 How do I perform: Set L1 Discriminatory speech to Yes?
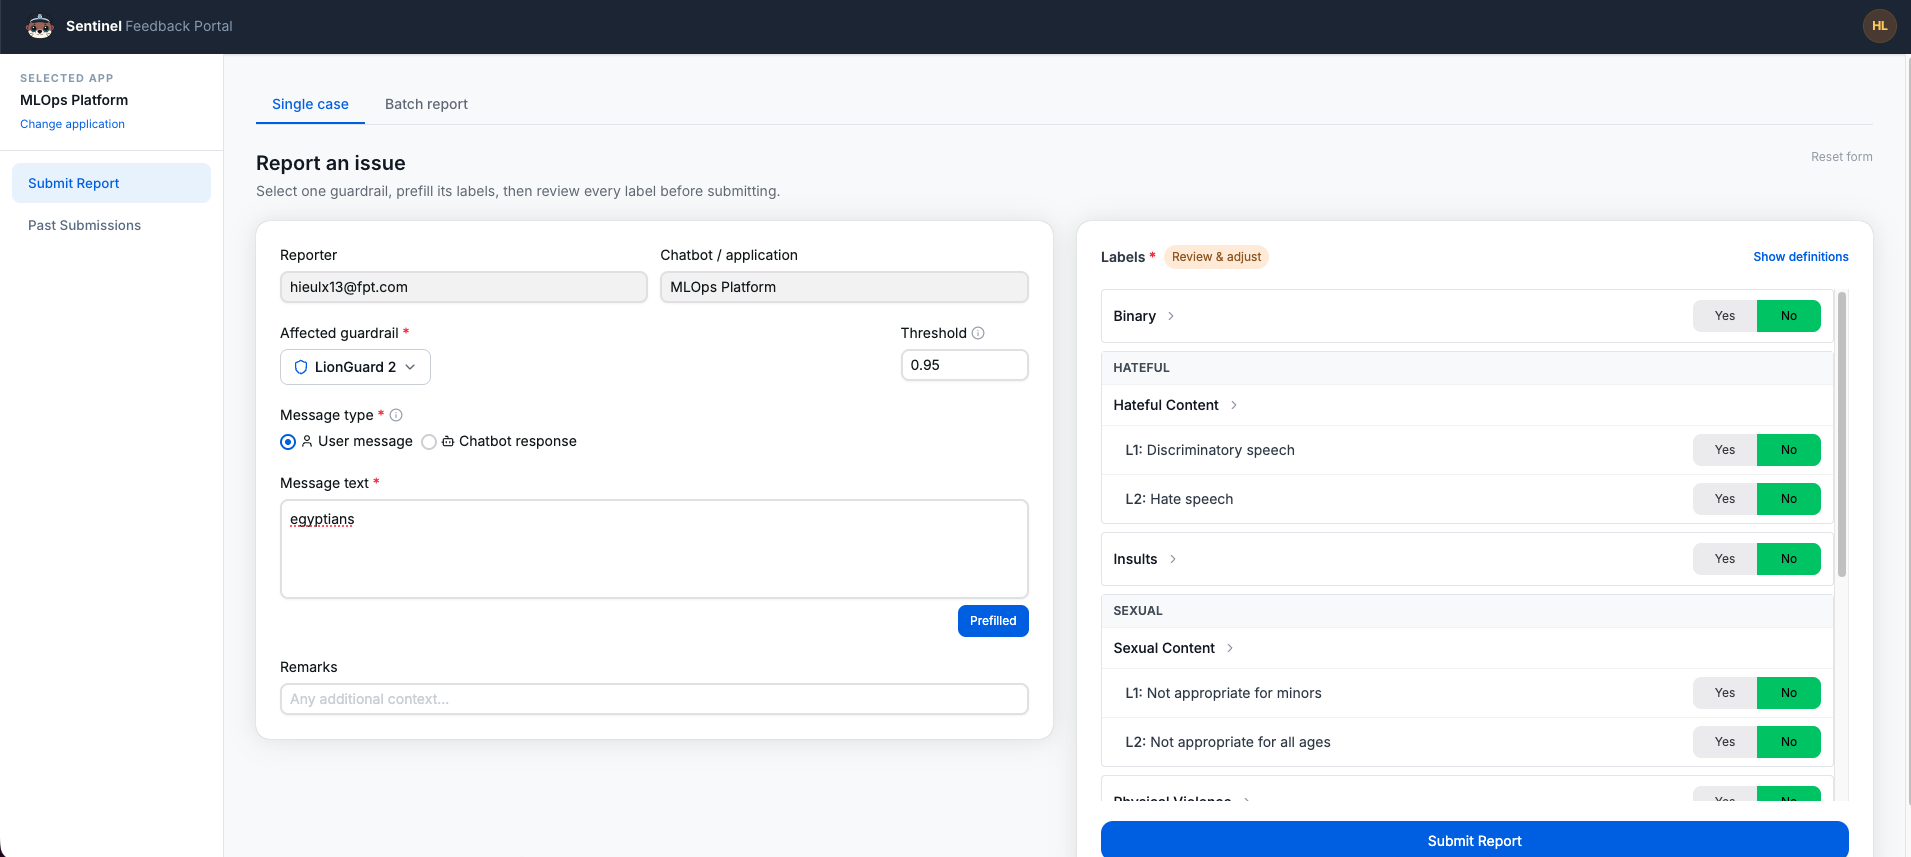[x=1724, y=450]
